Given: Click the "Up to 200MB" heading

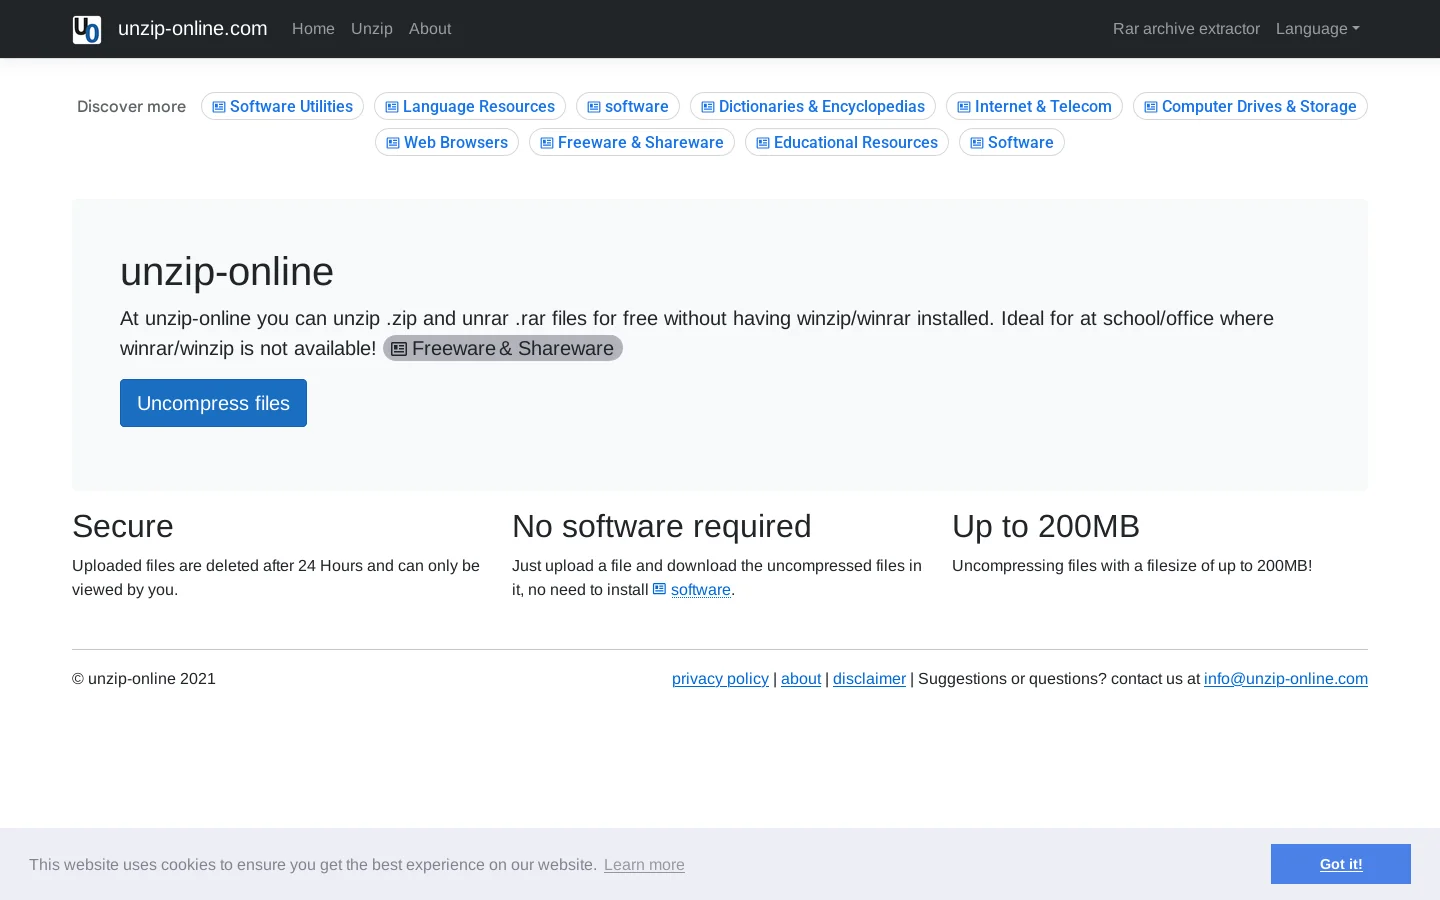Looking at the screenshot, I should [1046, 526].
